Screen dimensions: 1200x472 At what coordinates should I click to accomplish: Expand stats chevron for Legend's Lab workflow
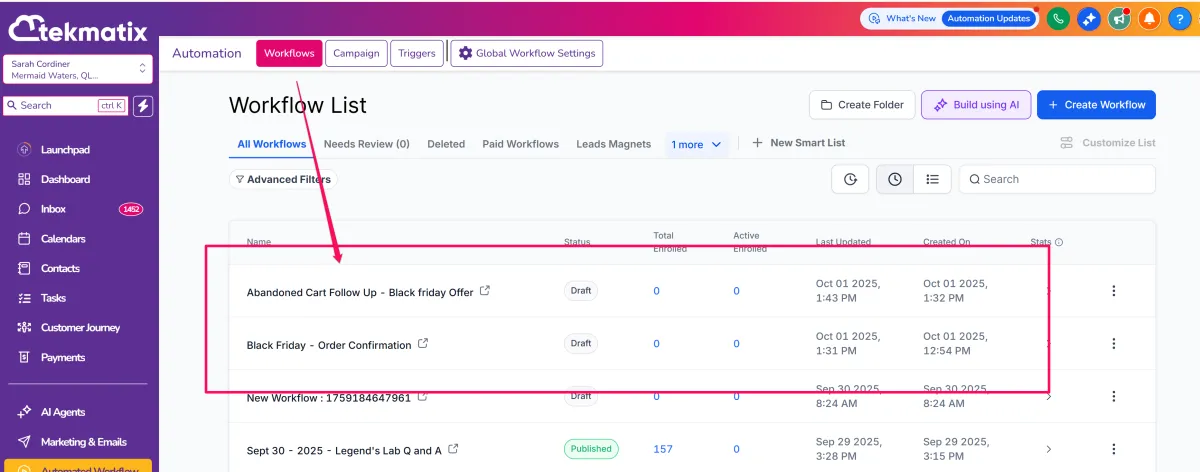tap(1048, 449)
